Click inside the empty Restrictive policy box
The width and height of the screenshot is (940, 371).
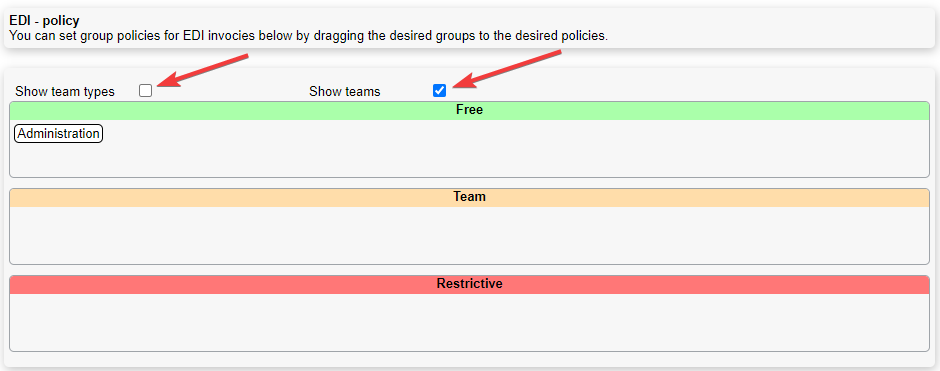469,322
